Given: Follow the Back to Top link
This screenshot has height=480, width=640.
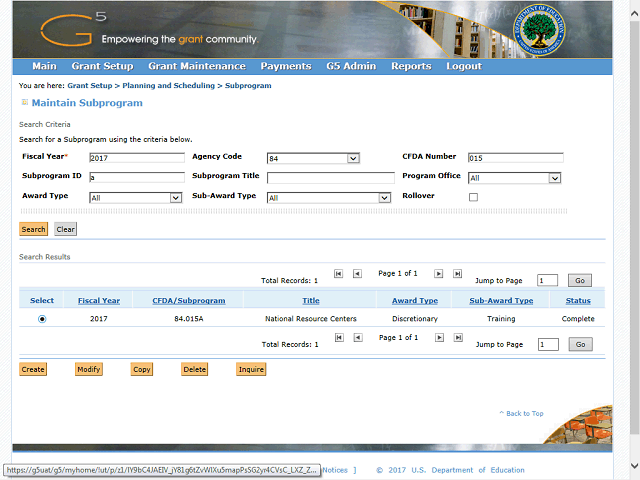Looking at the screenshot, I should pos(521,413).
